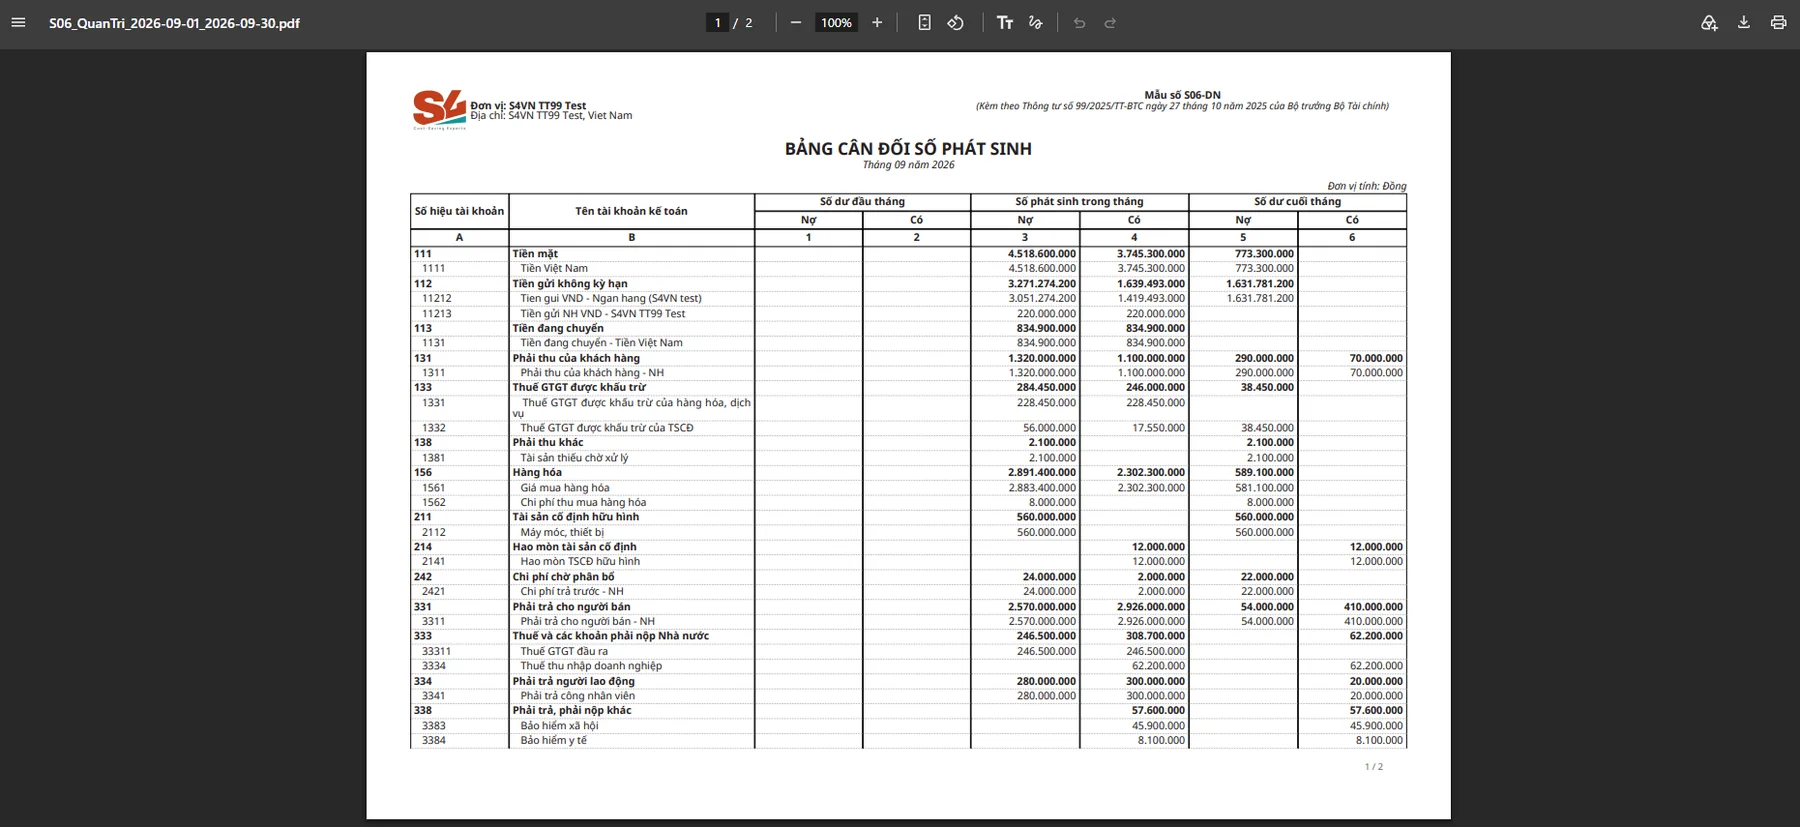The image size is (1800, 827).
Task: Click the Đơn vị: S4VN TT99 Test line
Action: tap(528, 105)
